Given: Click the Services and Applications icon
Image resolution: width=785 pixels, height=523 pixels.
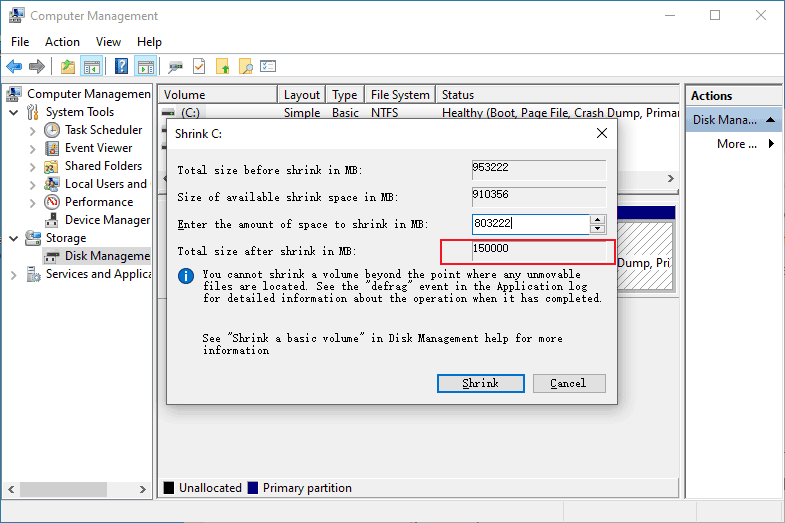Looking at the screenshot, I should tap(33, 274).
